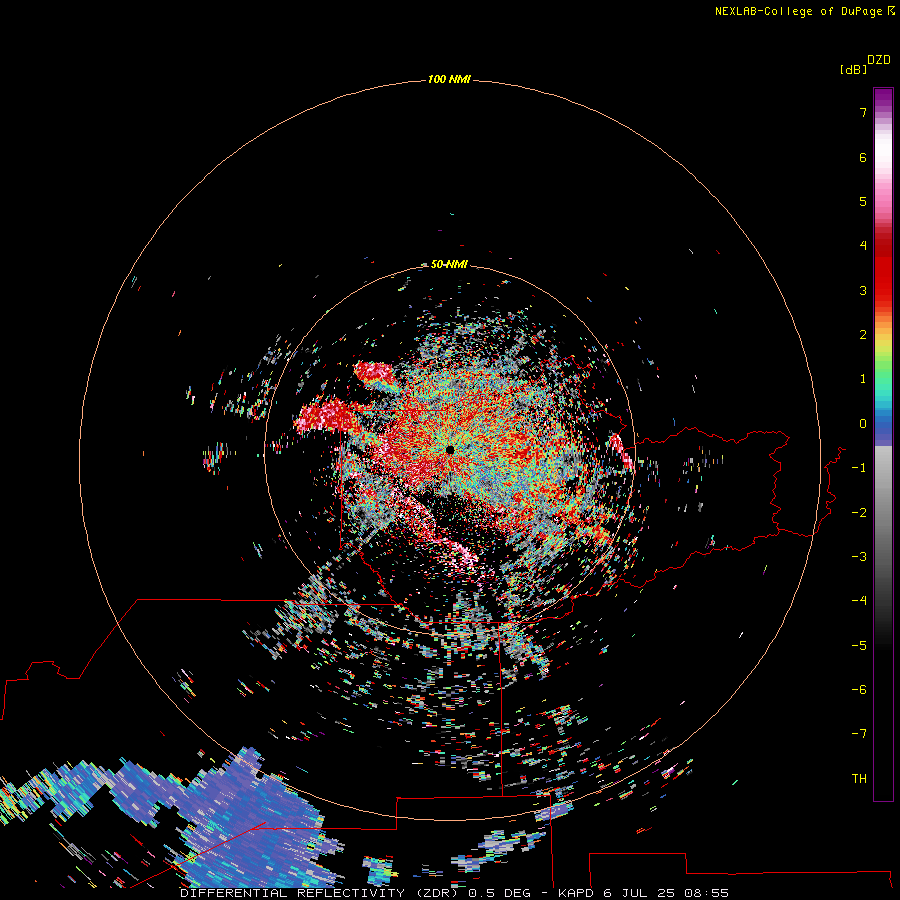Click the -4 value on the dB scale
This screenshot has width=900, height=900.
click(859, 601)
